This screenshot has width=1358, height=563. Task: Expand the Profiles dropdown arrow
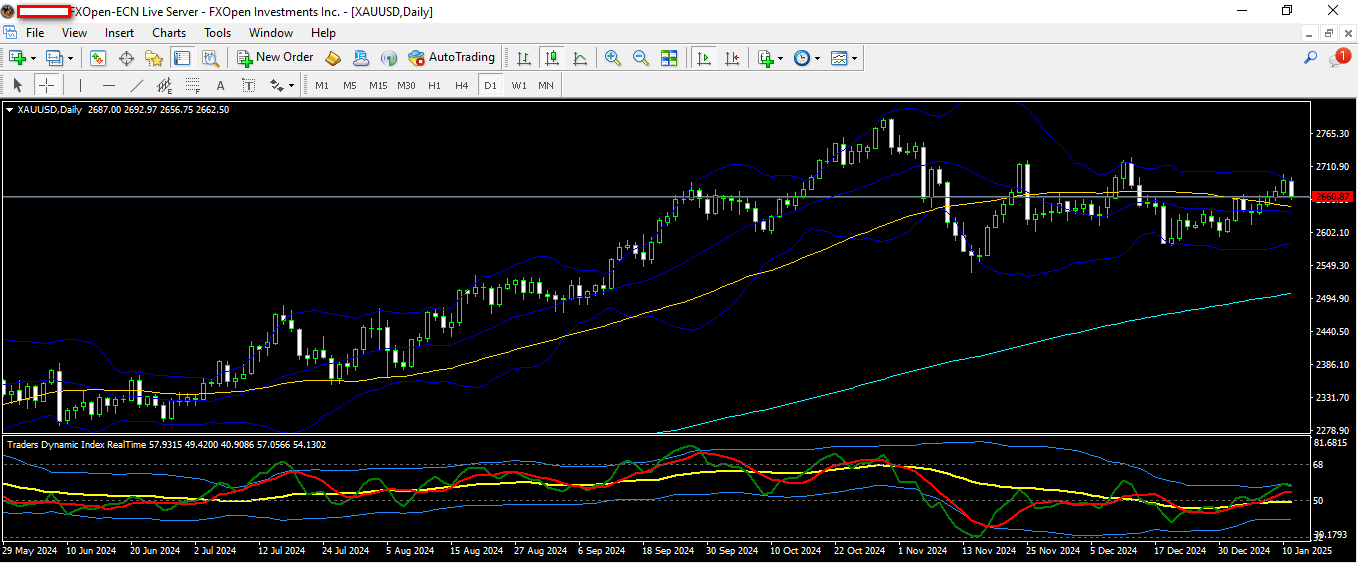click(x=70, y=58)
